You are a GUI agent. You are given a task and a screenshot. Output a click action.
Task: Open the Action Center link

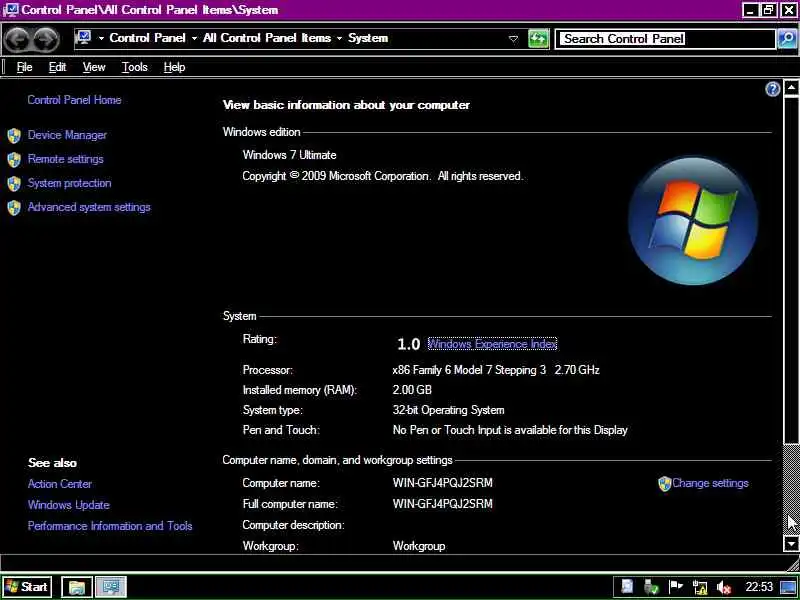click(60, 484)
